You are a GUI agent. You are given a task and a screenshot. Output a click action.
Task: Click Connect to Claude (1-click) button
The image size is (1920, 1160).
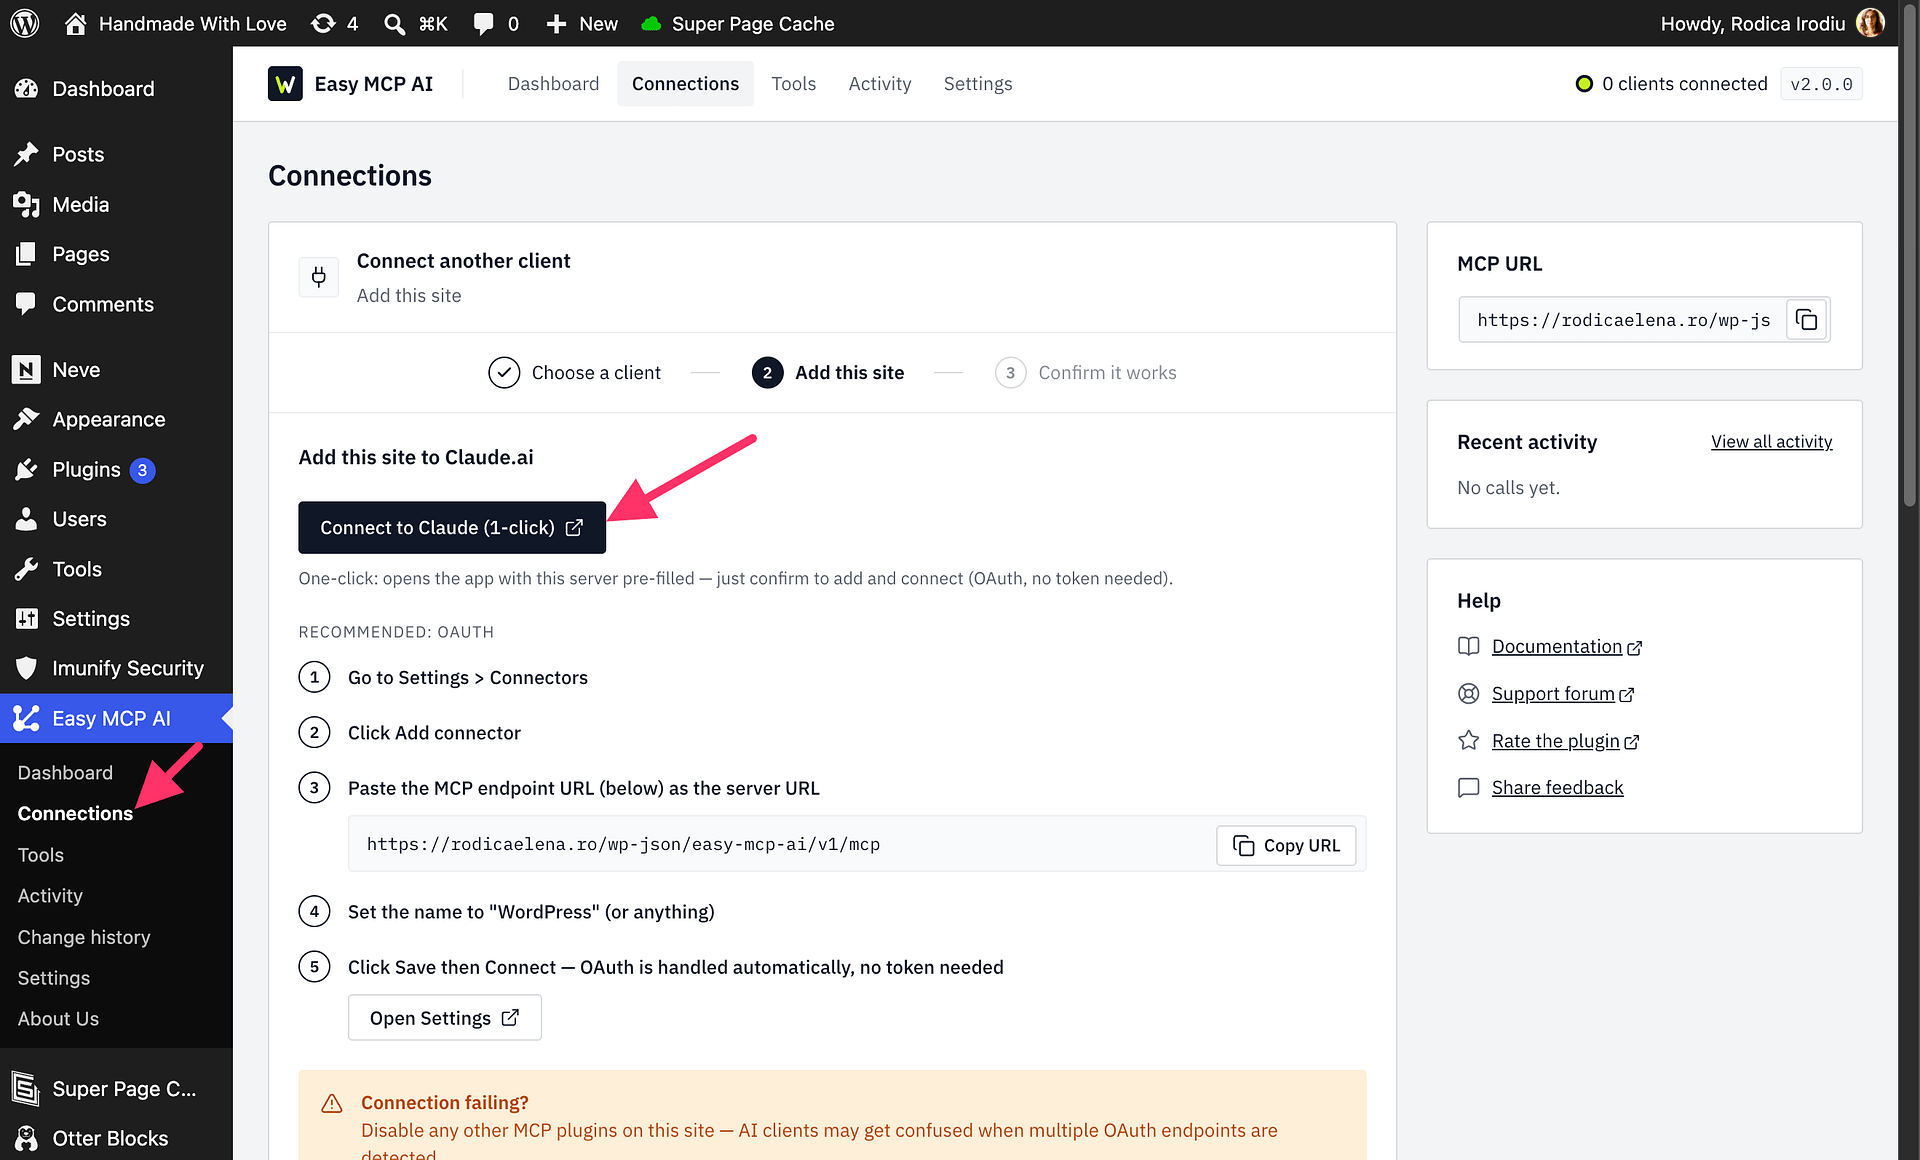(452, 527)
